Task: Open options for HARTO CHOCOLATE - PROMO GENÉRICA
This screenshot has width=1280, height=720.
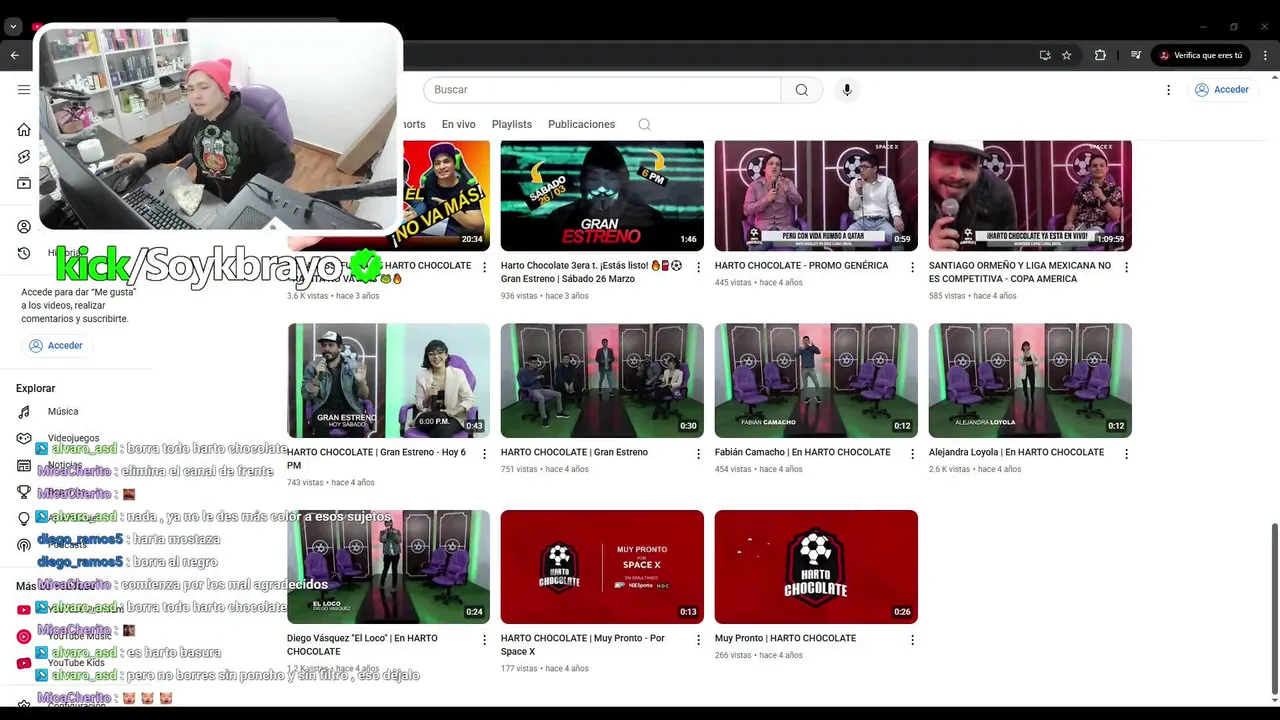Action: (912, 267)
